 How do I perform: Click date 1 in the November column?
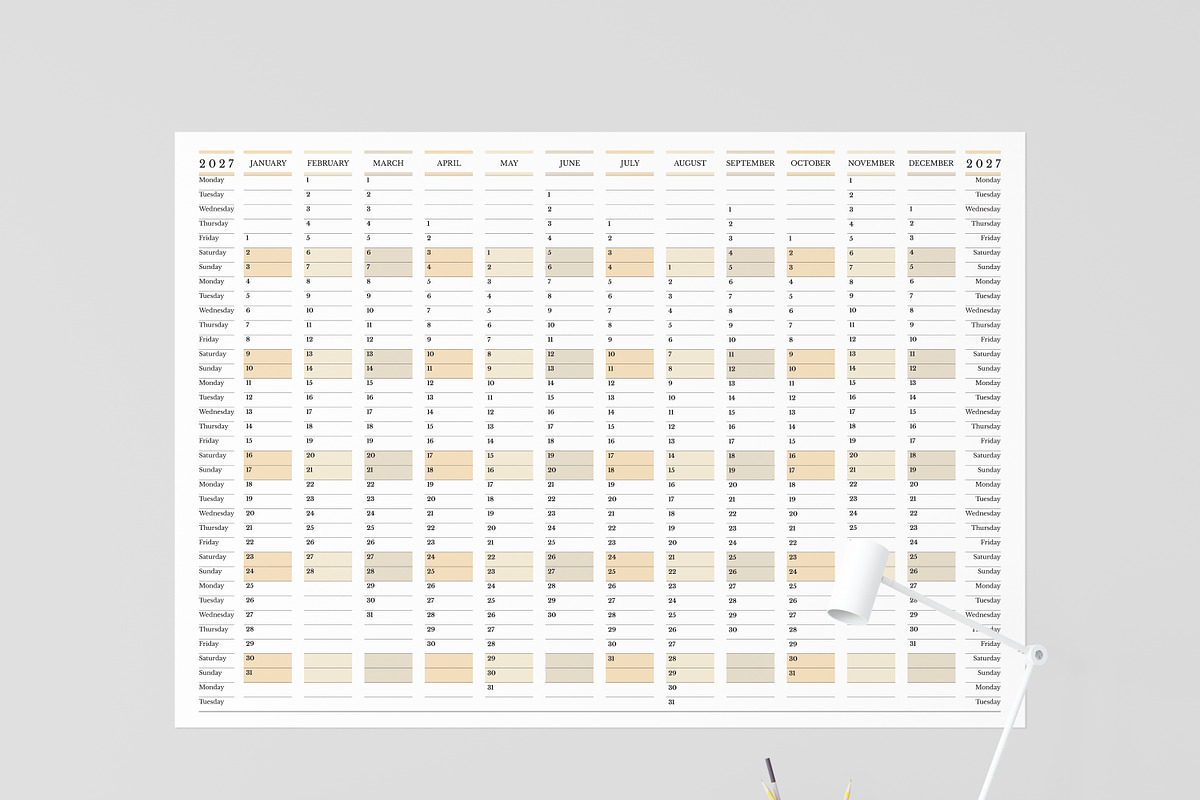point(850,180)
